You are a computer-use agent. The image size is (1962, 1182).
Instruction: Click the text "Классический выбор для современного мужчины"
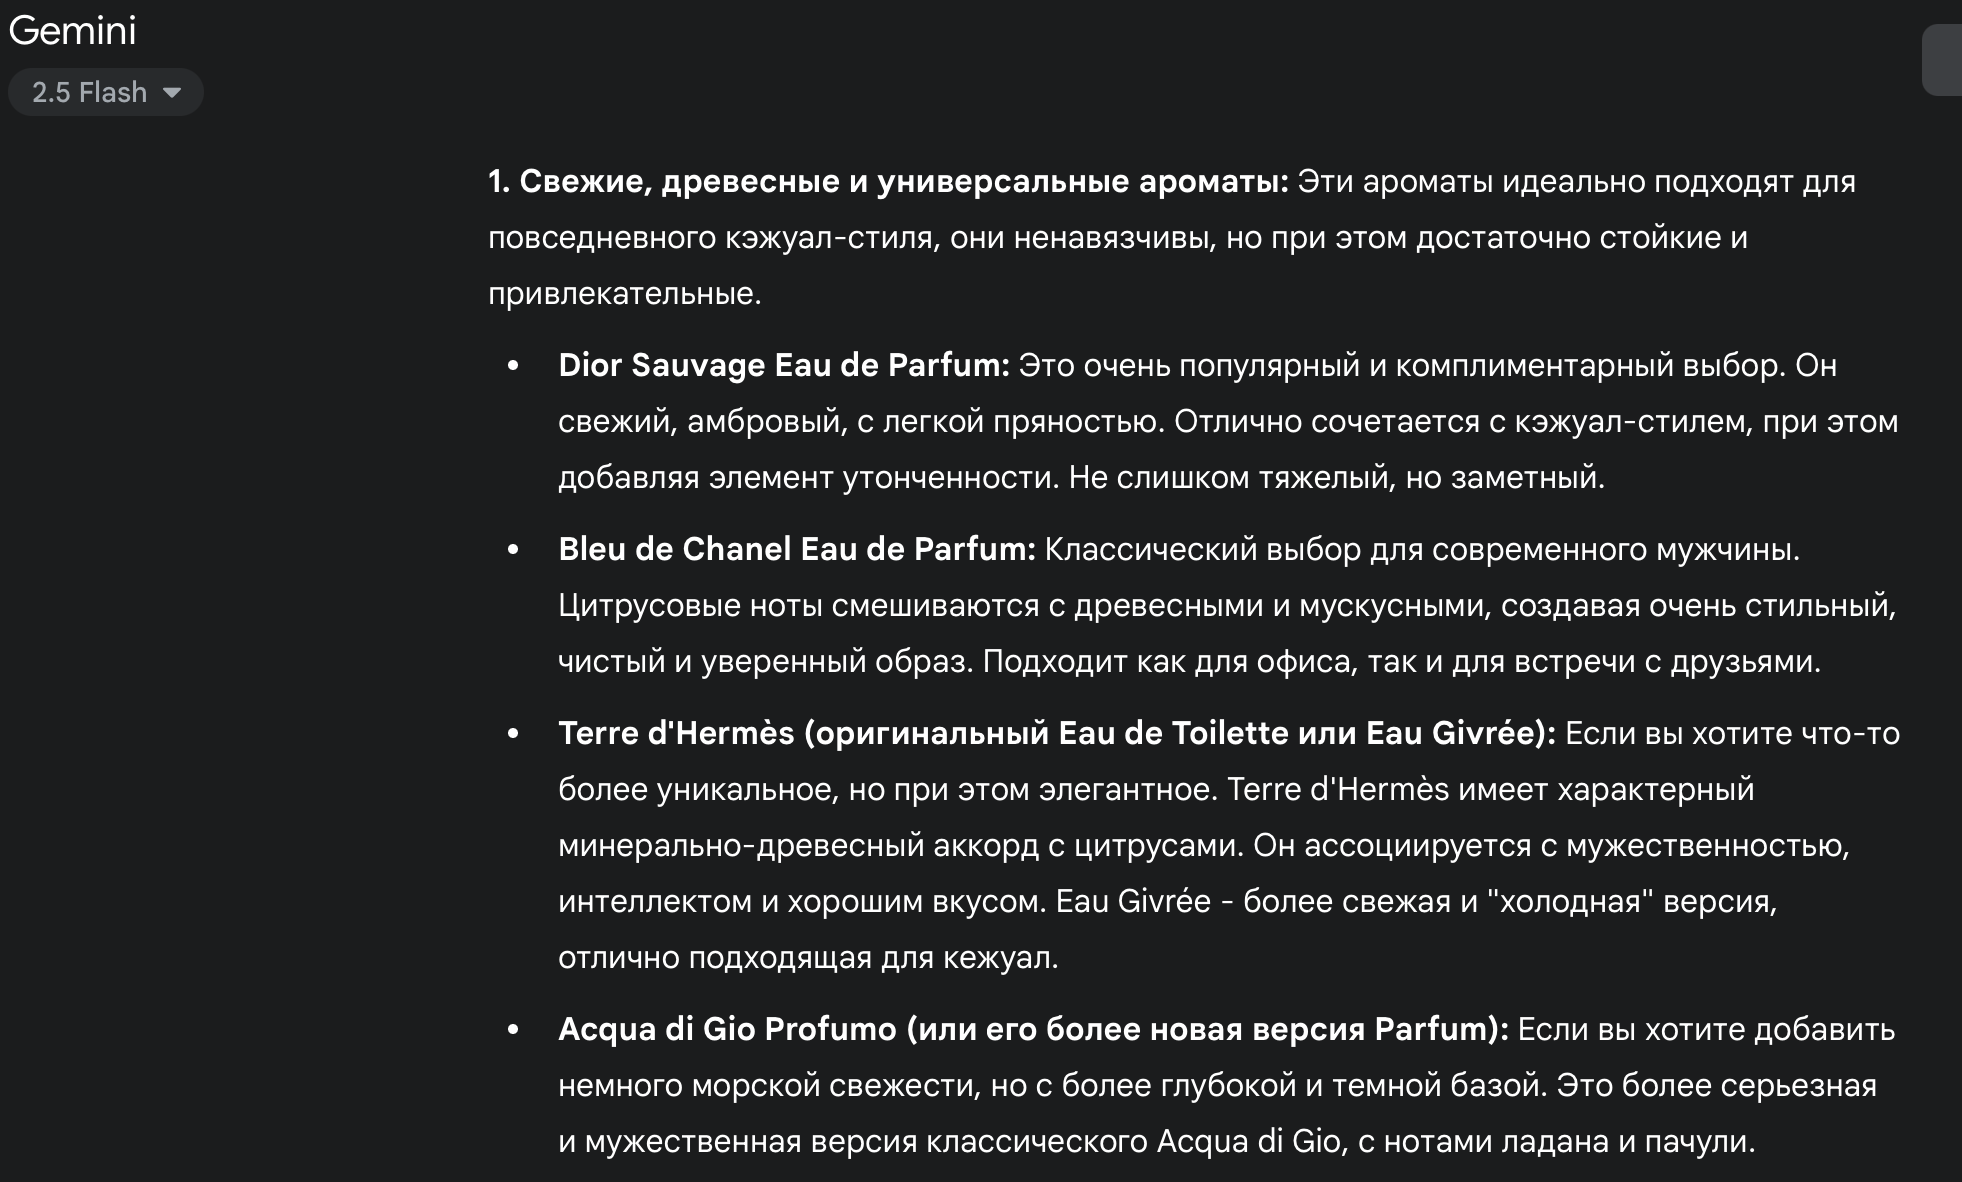[x=1421, y=550]
